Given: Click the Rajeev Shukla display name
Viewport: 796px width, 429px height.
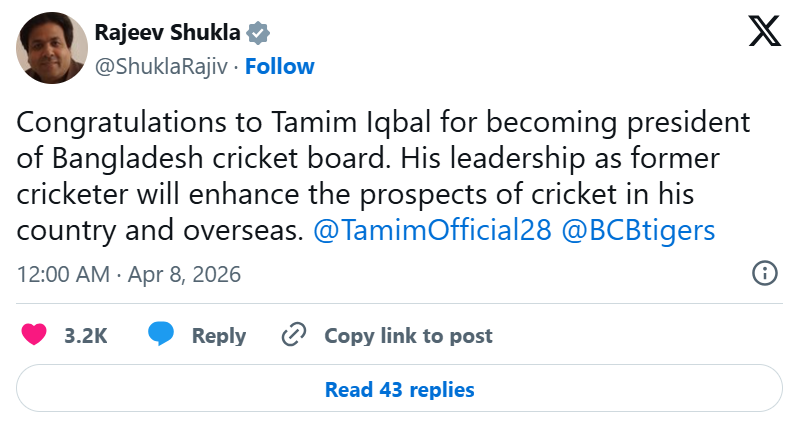Looking at the screenshot, I should (167, 33).
